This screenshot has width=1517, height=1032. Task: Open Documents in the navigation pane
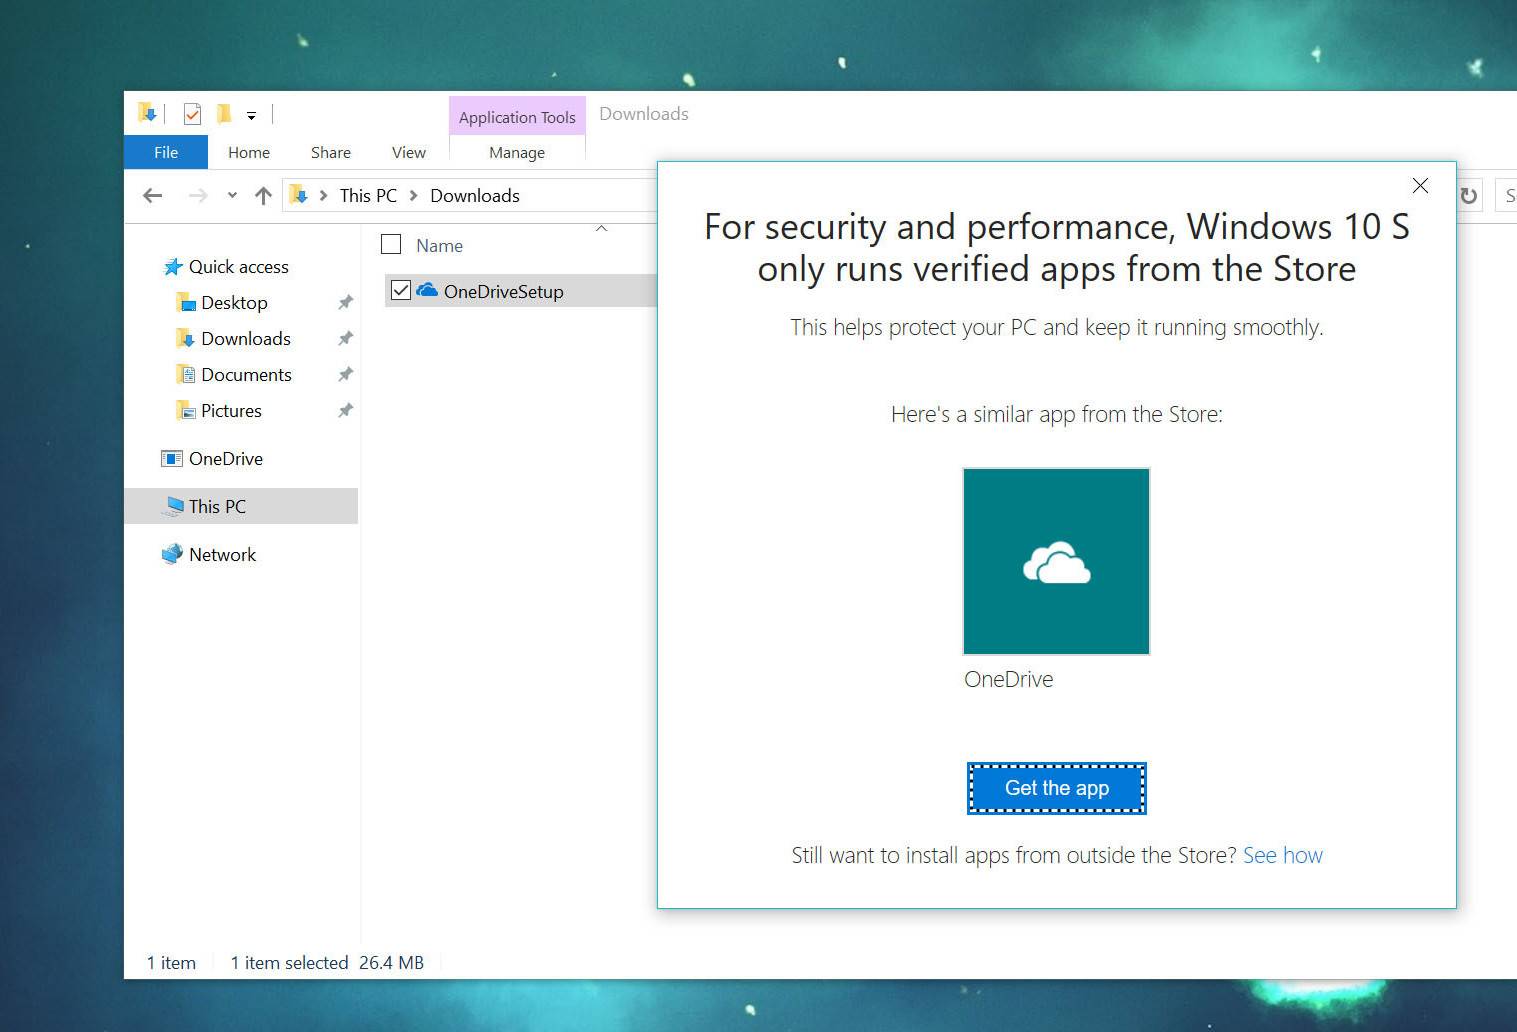tap(246, 375)
